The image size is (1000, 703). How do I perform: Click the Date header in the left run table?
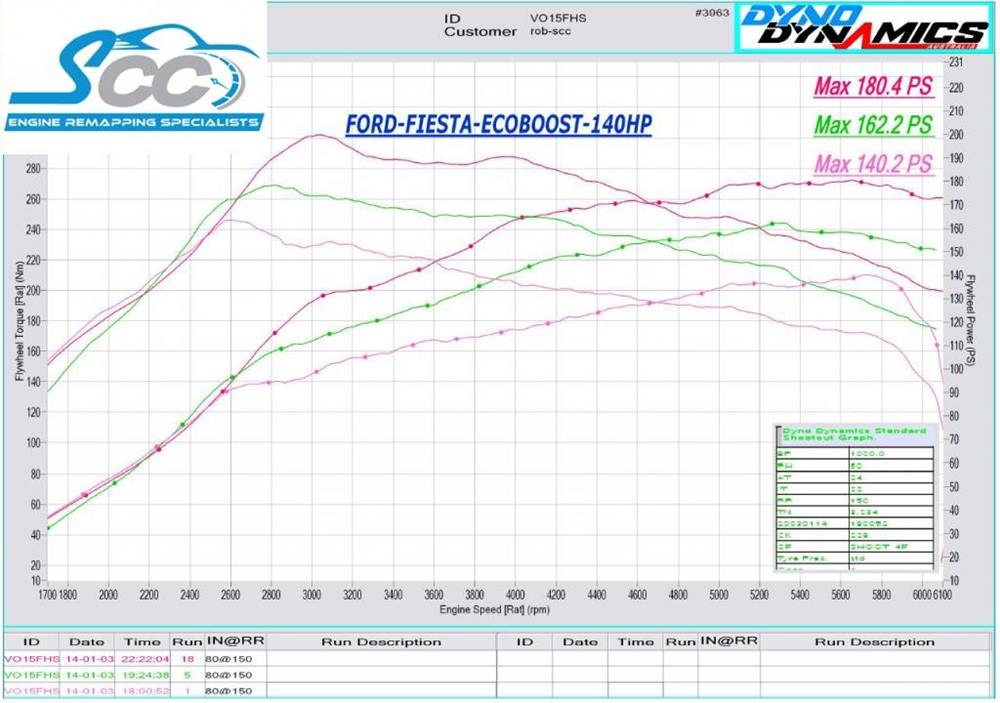pos(87,642)
